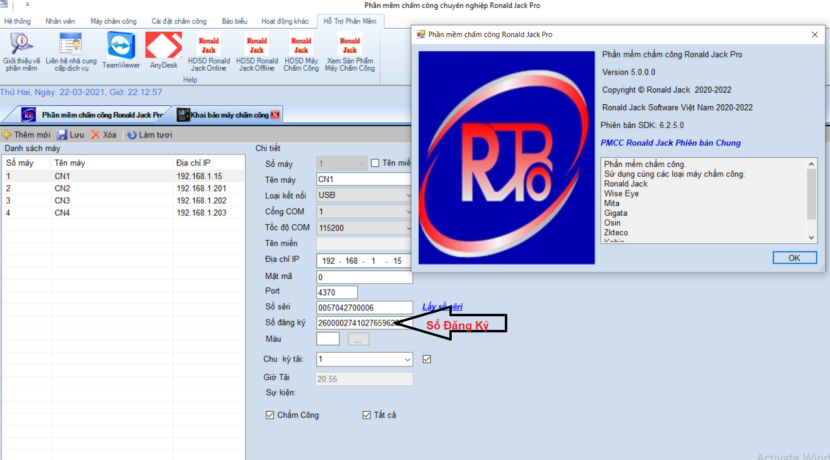830x460 pixels.
Task: Open the Loại kết nối USB dropdown
Action: click(x=365, y=195)
